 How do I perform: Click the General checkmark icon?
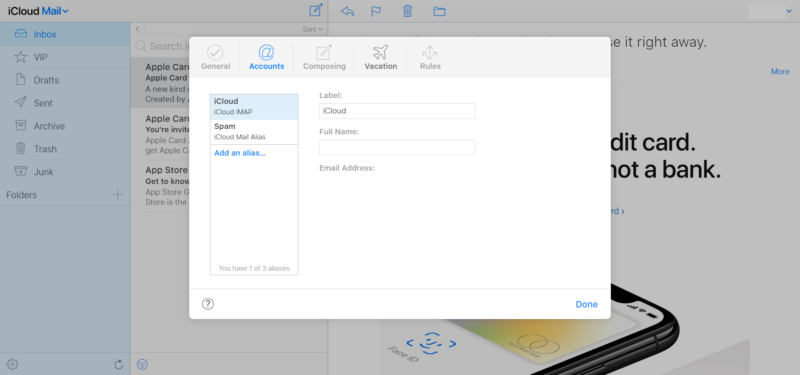215,52
